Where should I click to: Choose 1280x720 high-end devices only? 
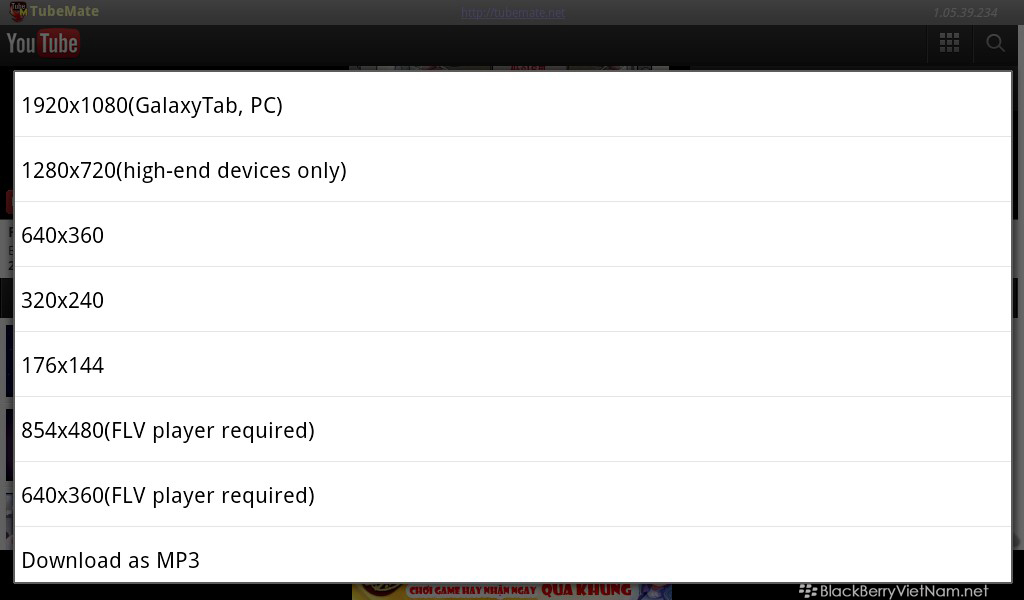[513, 170]
